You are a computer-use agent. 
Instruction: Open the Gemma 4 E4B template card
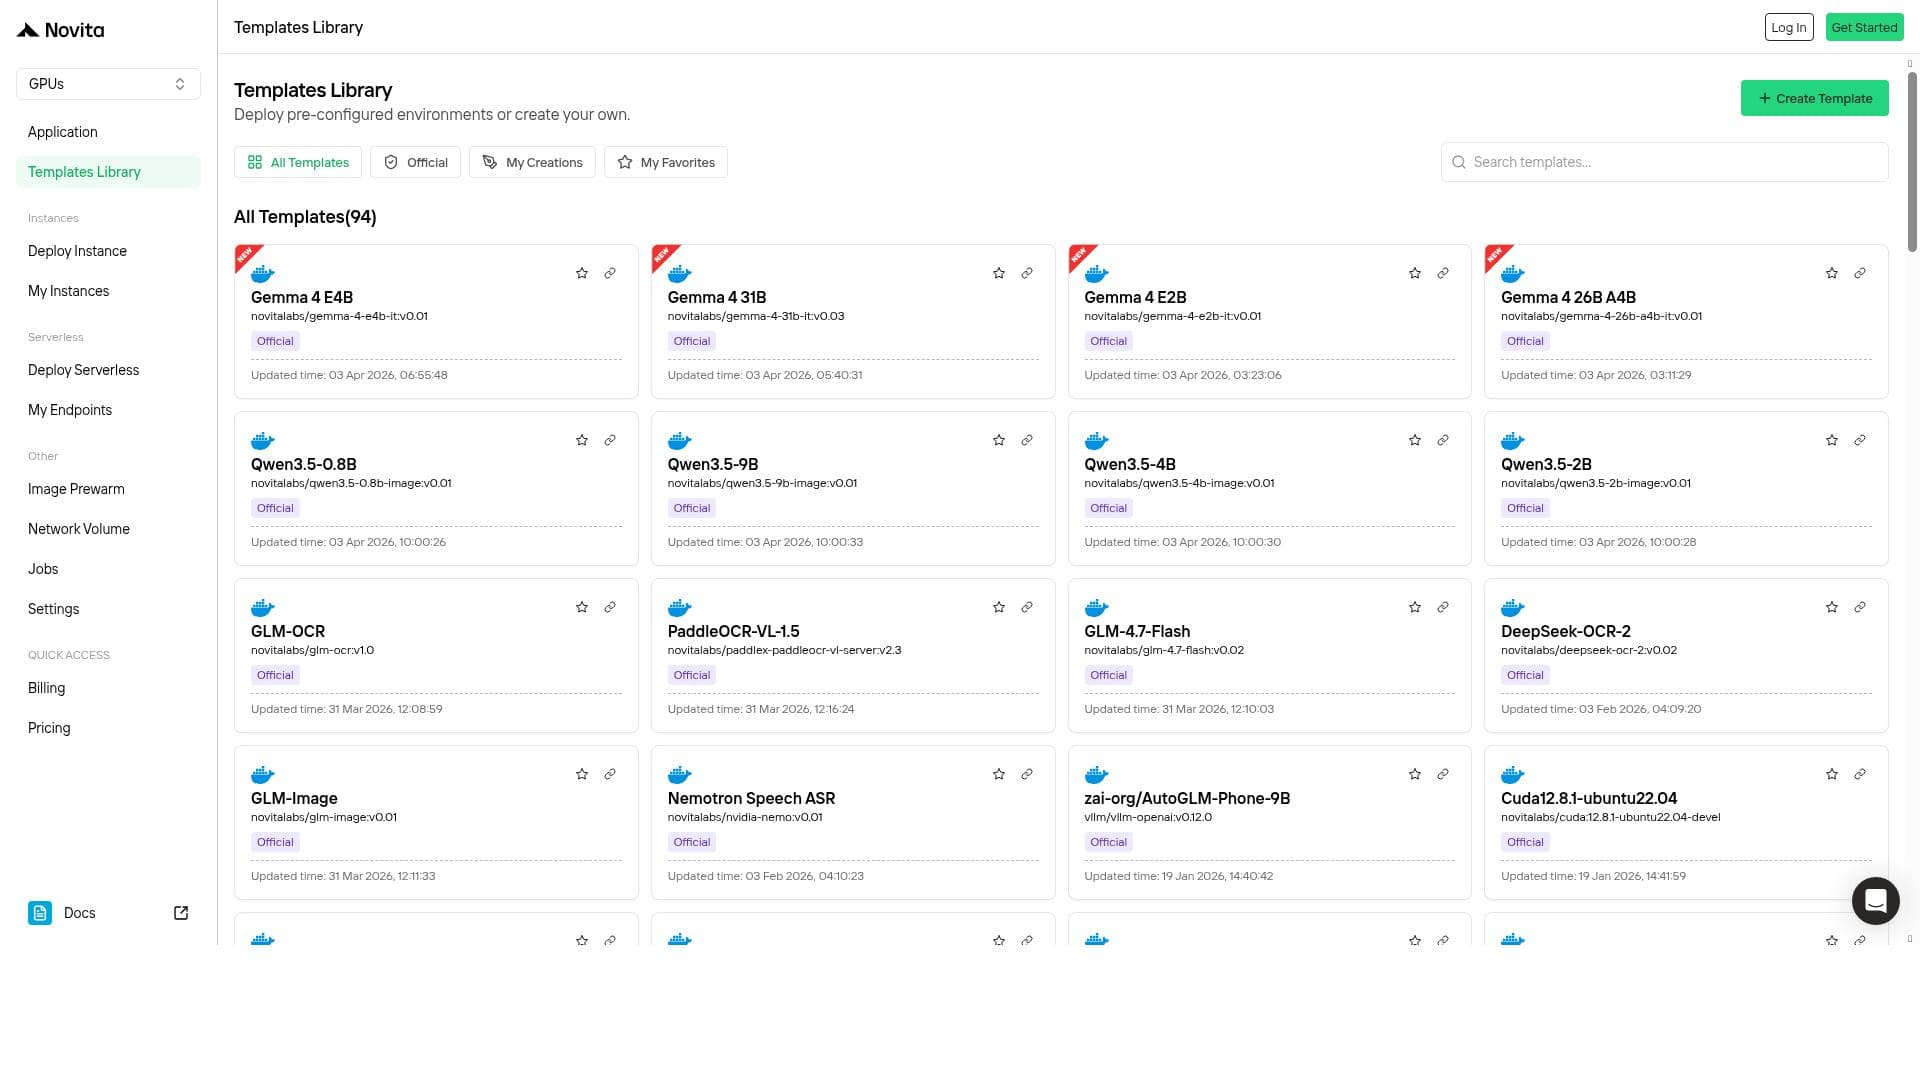point(436,321)
